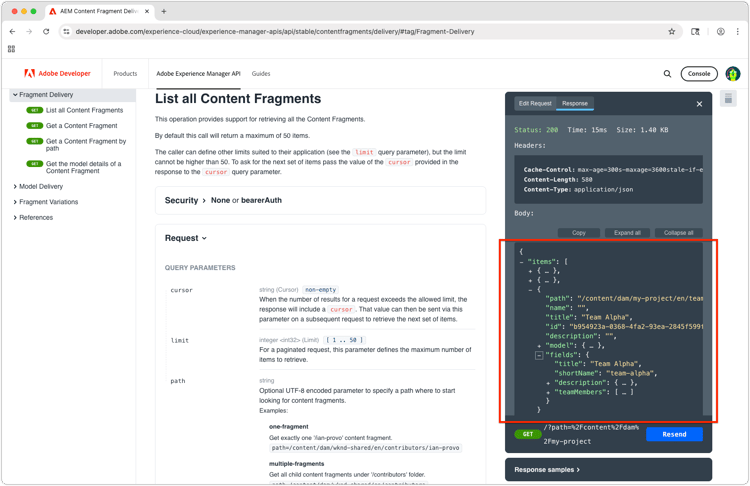This screenshot has height=486, width=750.
Task: Open the Products menu
Action: tap(125, 74)
